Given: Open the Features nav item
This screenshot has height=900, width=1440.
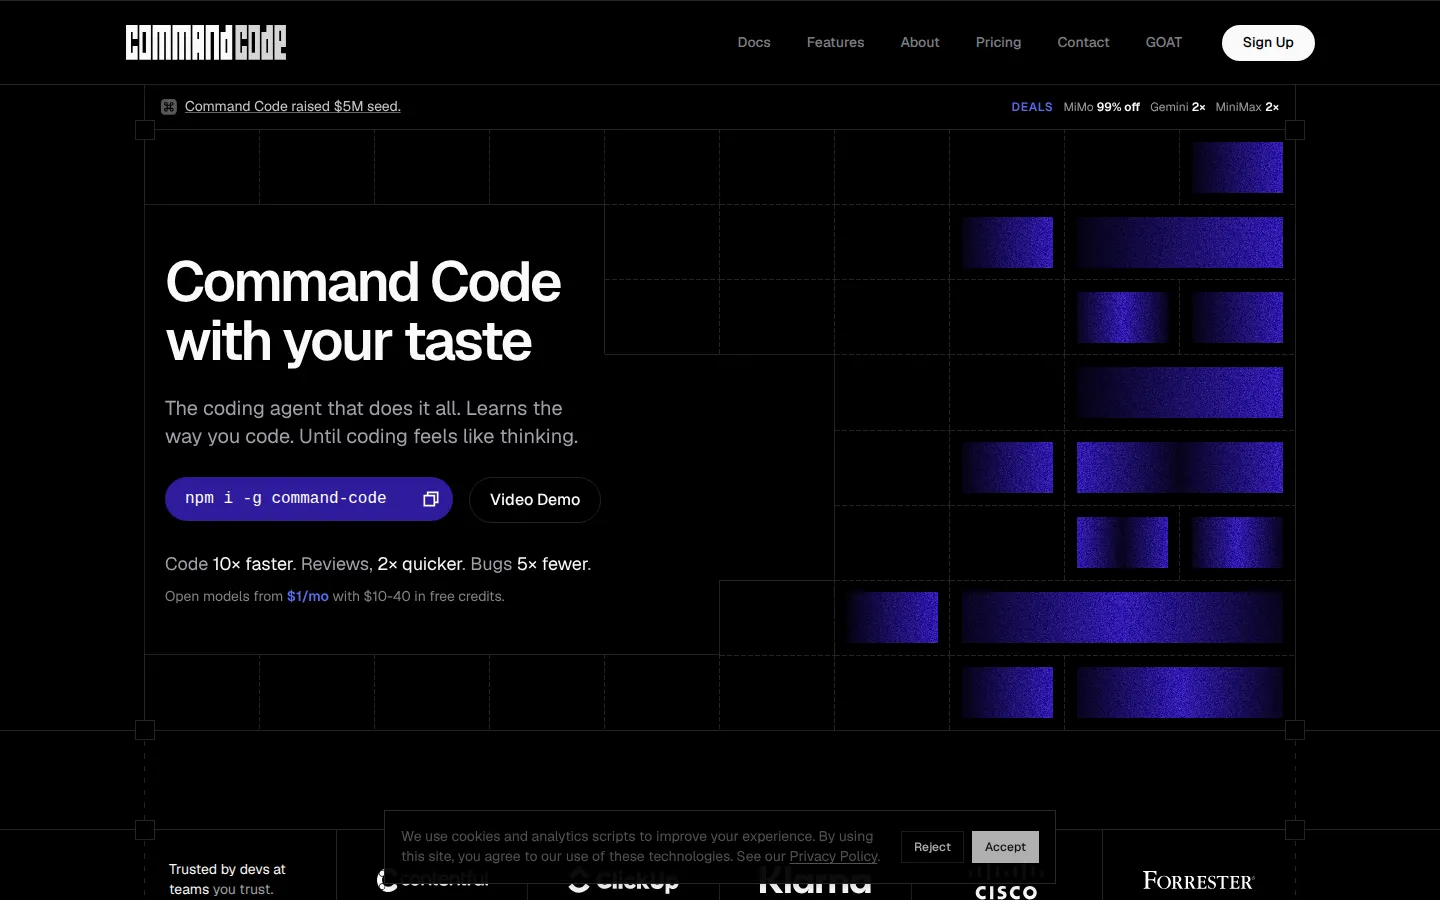Looking at the screenshot, I should (835, 42).
